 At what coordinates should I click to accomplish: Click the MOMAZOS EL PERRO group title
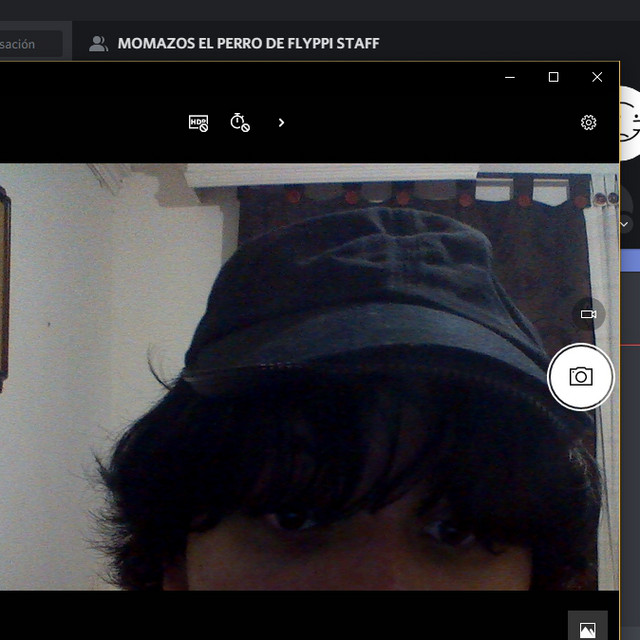click(x=248, y=44)
